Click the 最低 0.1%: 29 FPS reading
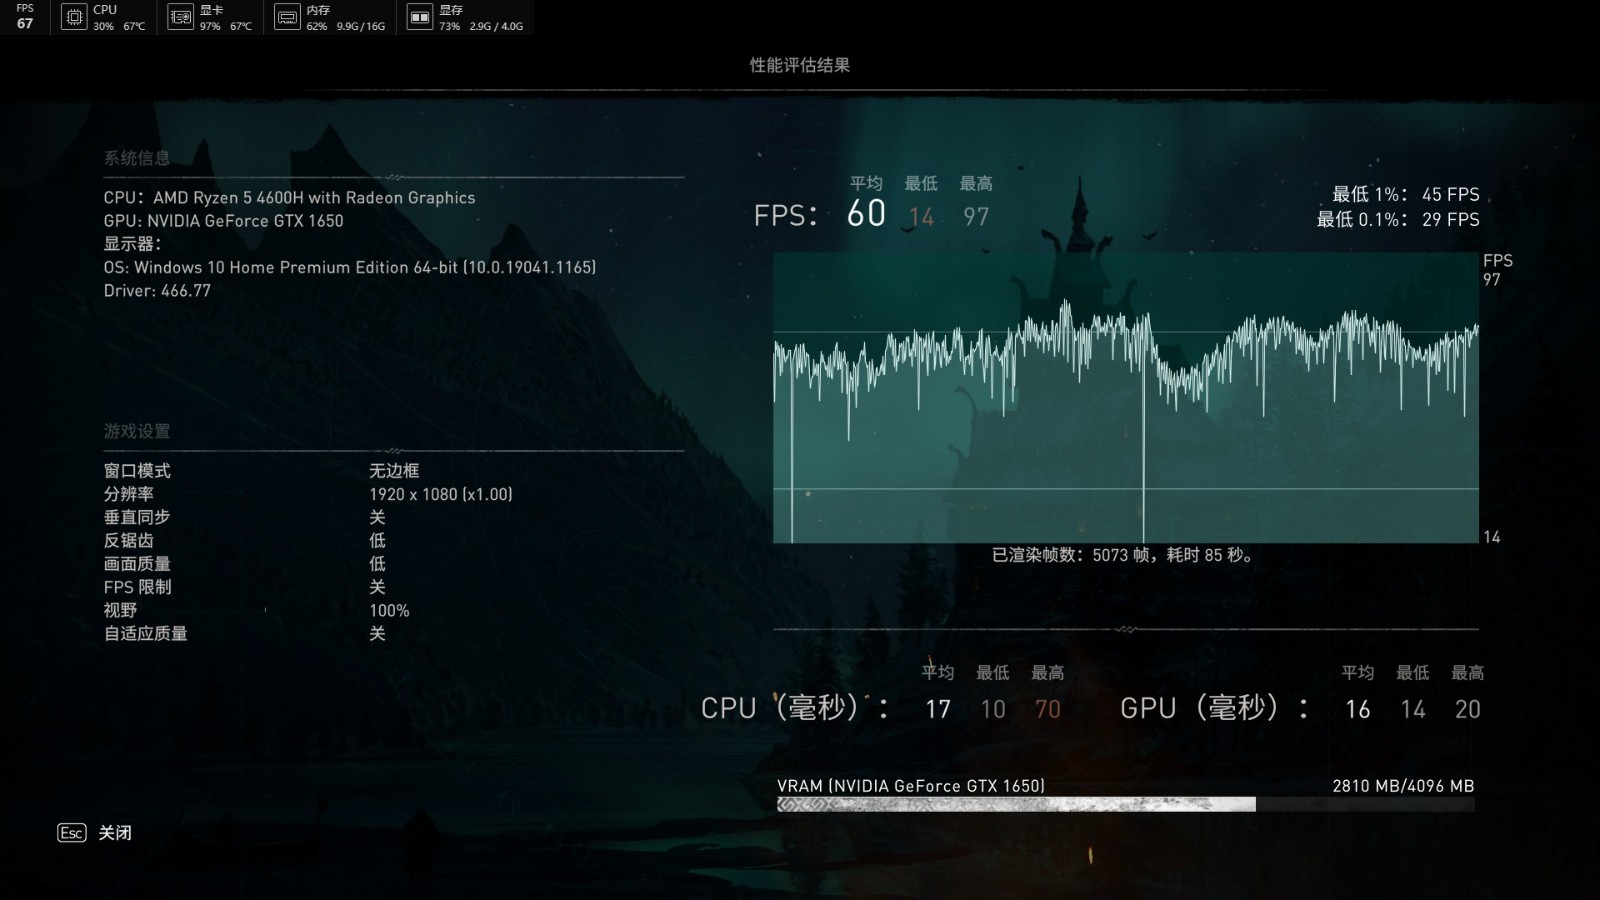Viewport: 1600px width, 900px height. pyautogui.click(x=1398, y=219)
